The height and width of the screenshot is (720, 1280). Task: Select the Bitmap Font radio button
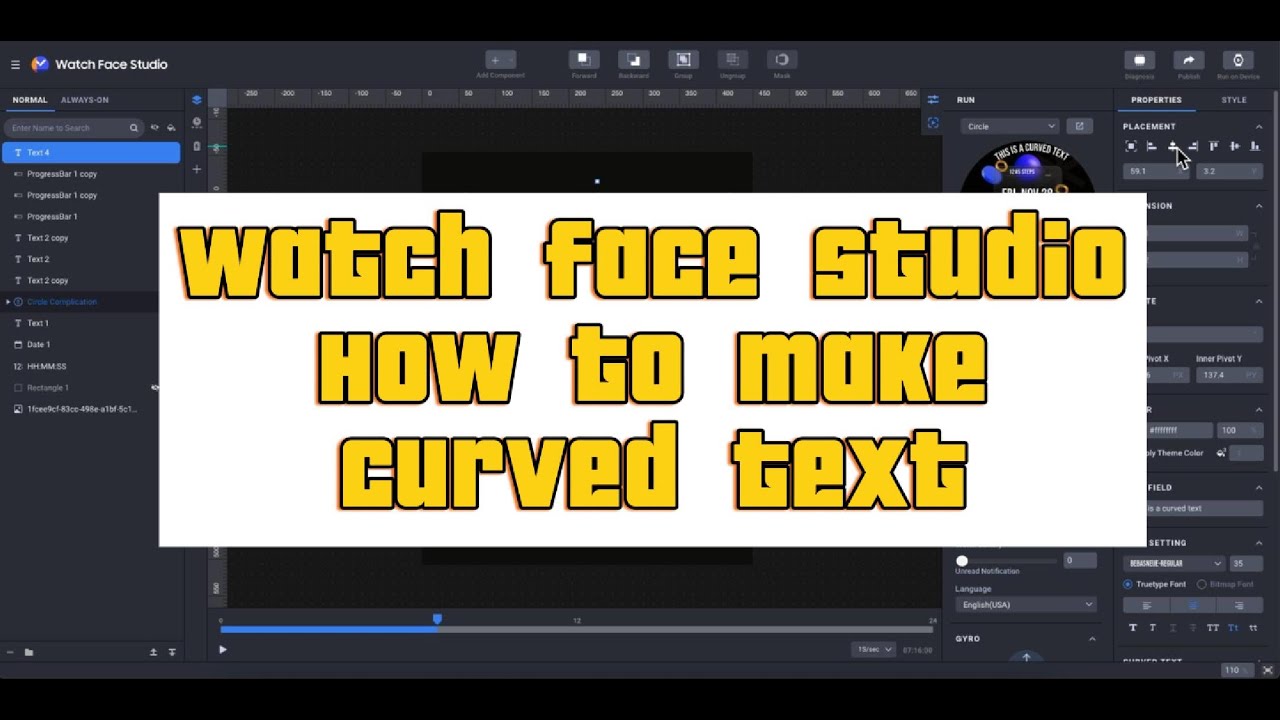tap(1202, 584)
